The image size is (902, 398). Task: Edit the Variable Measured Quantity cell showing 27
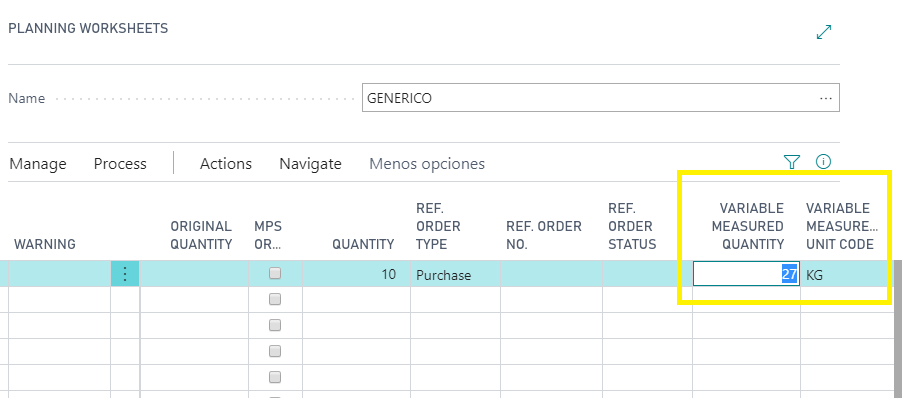(746, 274)
